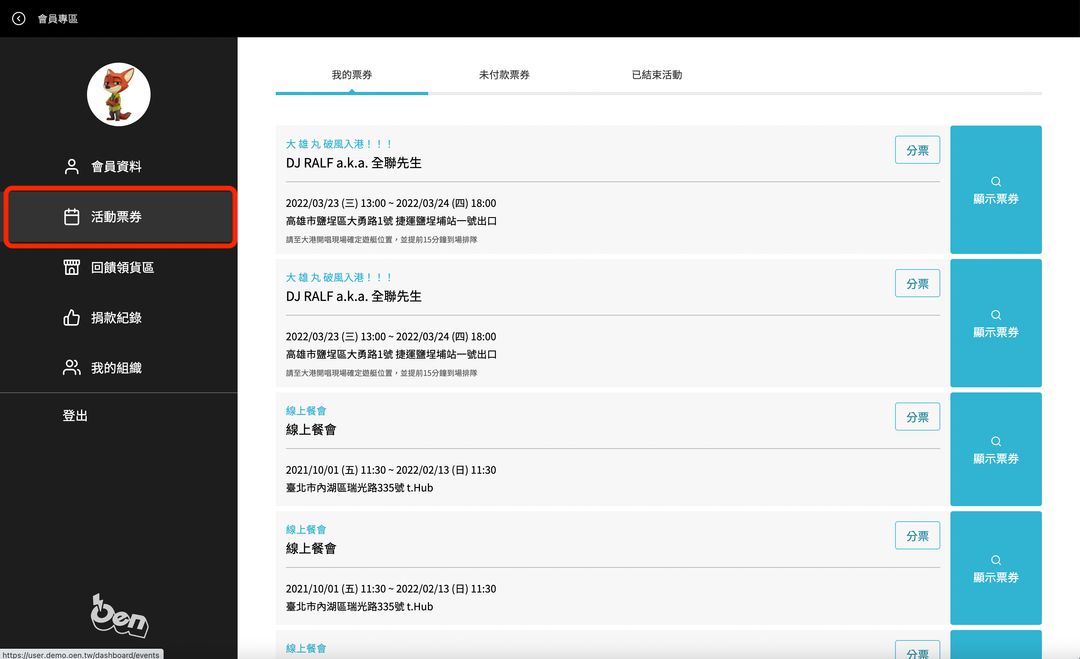
Task: Click magnifier icon on first 顯示票券 panel
Action: click(996, 181)
